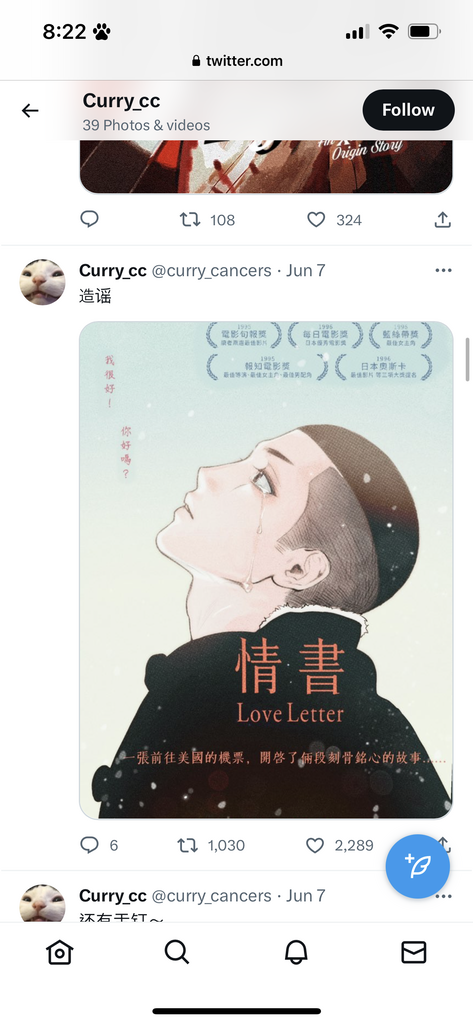This screenshot has height=1024, width=473.
Task: Open the Home tab in the bottom bar
Action: tap(59, 952)
